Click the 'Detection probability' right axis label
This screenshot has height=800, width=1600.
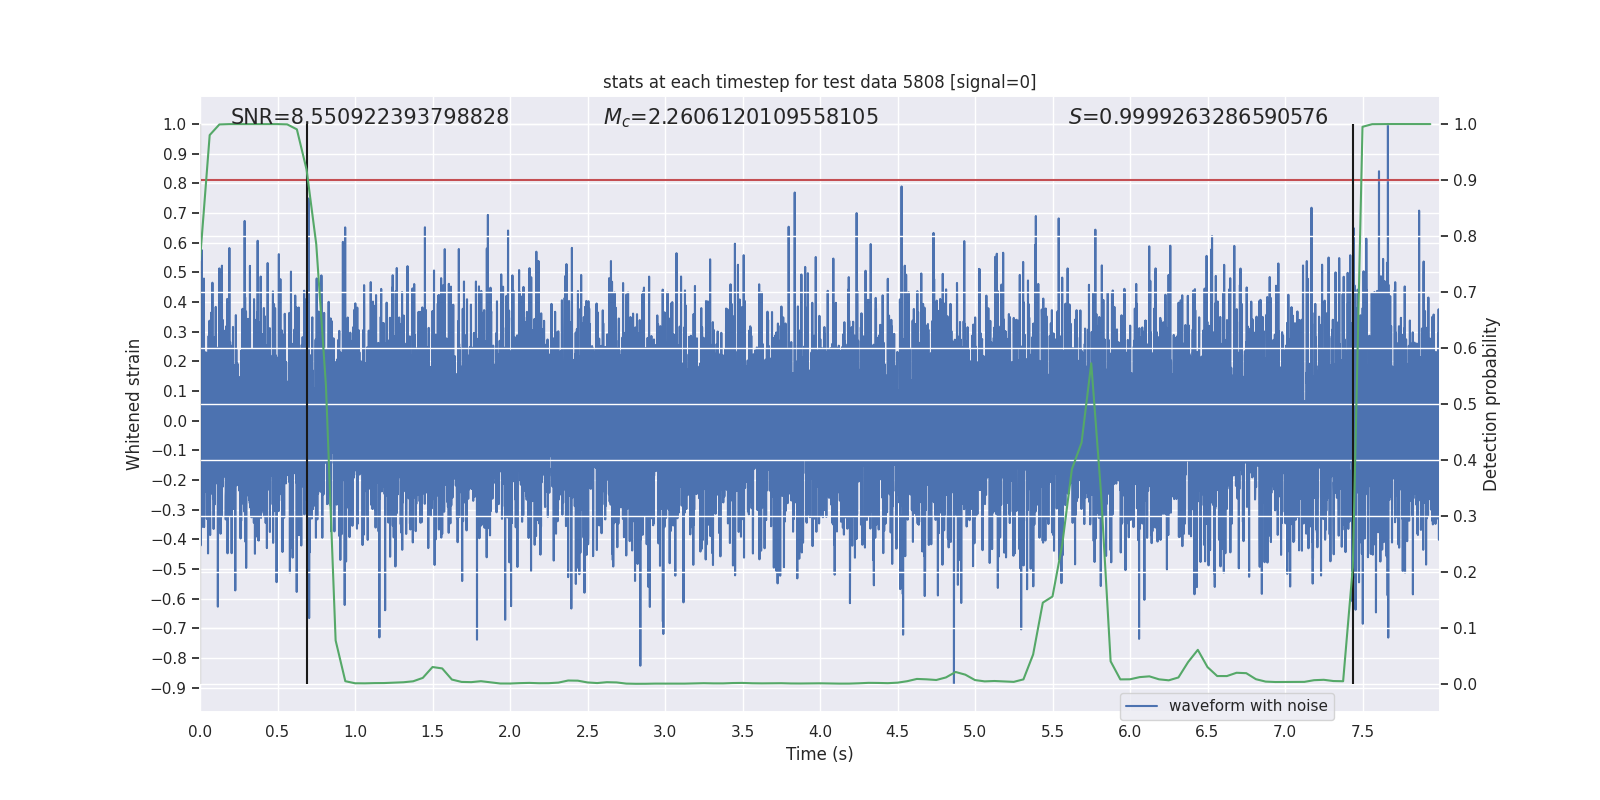point(1490,404)
